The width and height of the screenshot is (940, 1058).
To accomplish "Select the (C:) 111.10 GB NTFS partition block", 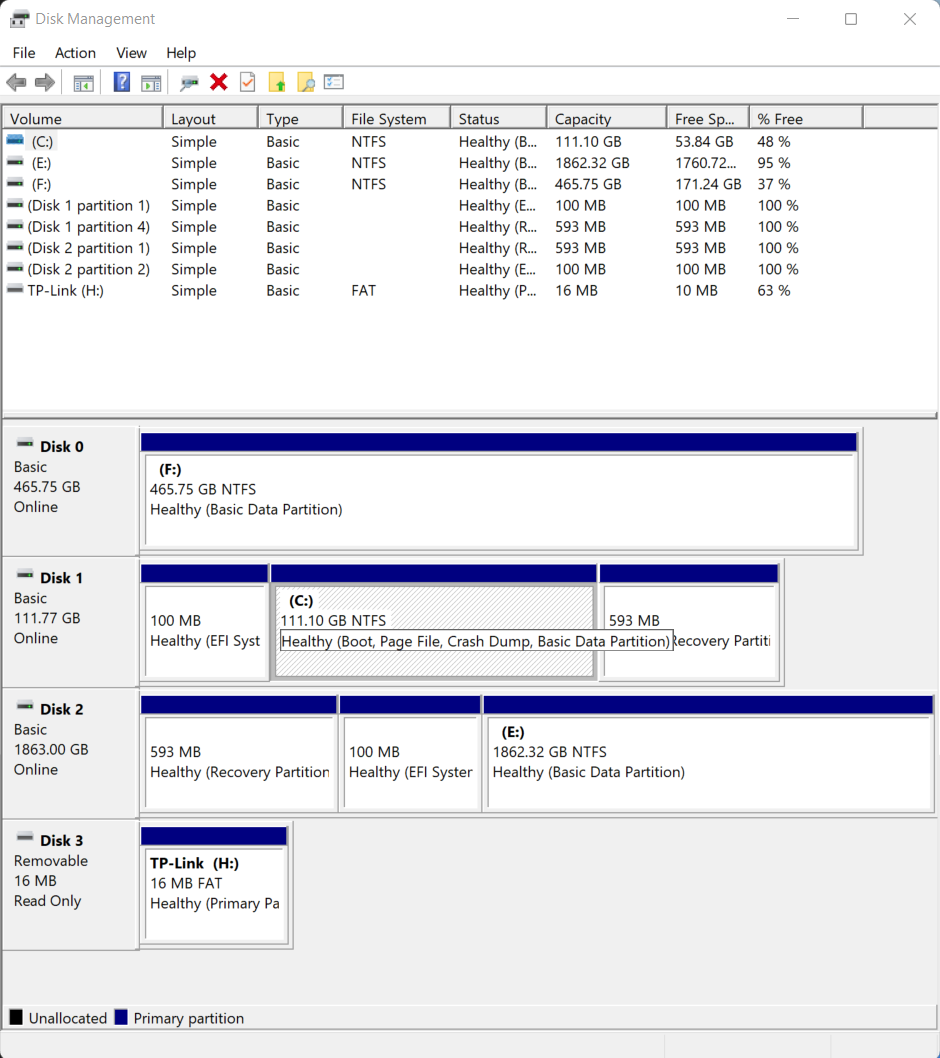I will click(x=434, y=622).
